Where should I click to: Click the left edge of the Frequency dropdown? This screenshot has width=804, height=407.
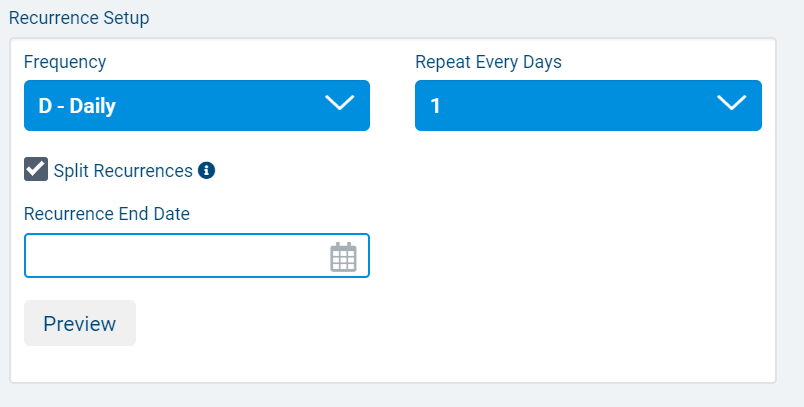29,106
